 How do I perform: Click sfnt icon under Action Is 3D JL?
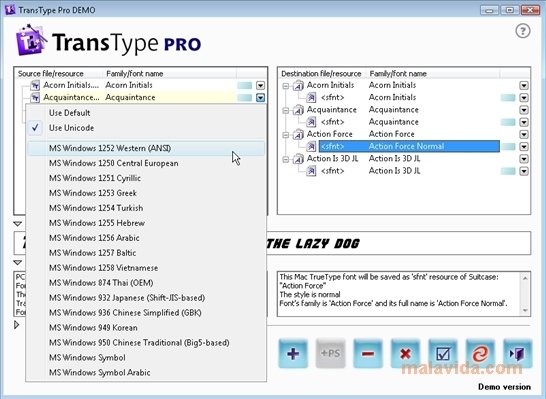311,171
